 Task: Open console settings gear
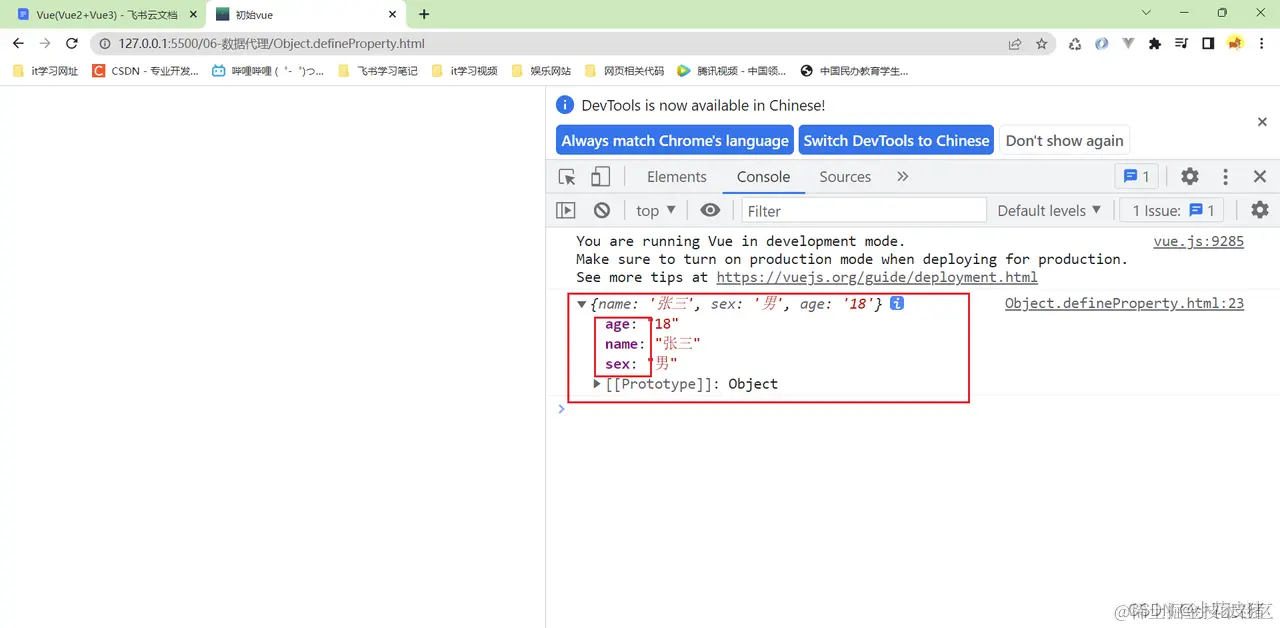[x=1260, y=211]
